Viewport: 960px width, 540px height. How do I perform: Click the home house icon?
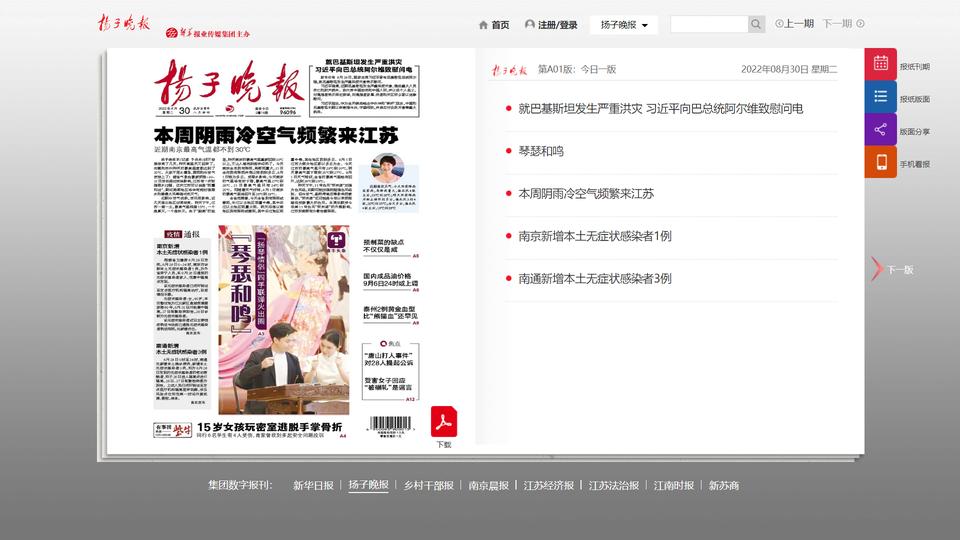pyautogui.click(x=483, y=24)
